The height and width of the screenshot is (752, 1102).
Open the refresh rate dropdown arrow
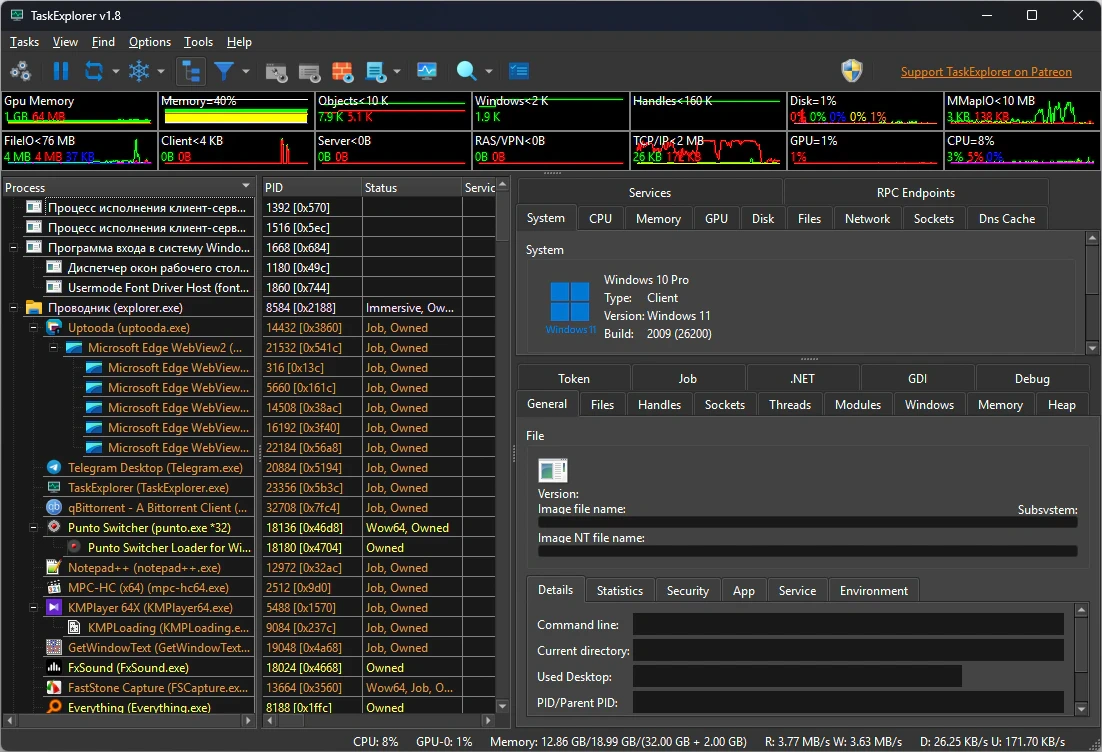tap(115, 71)
